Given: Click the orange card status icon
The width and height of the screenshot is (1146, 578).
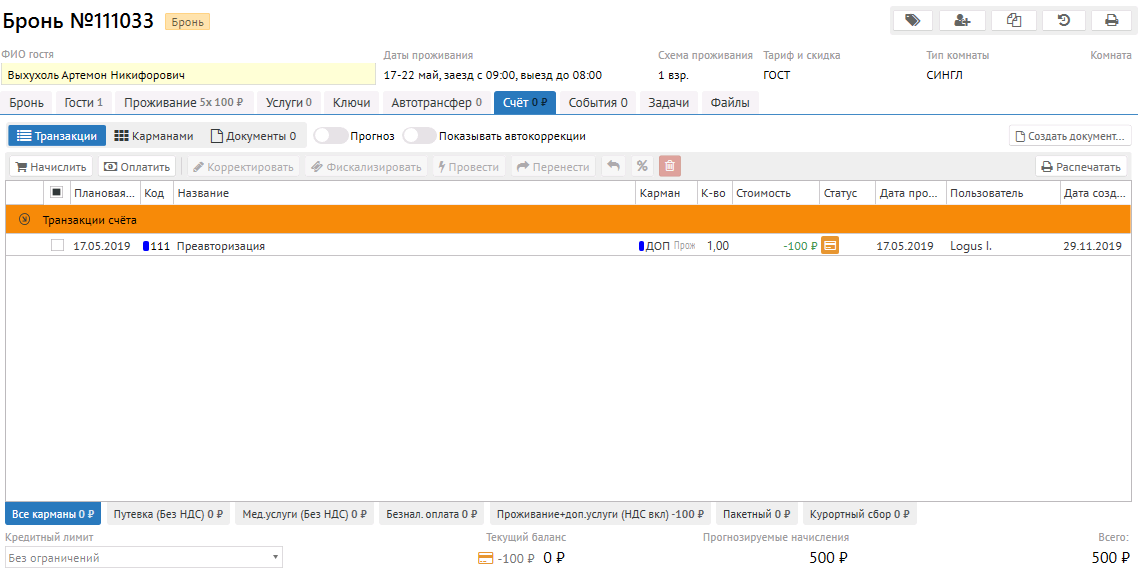Looking at the screenshot, I should 830,246.
